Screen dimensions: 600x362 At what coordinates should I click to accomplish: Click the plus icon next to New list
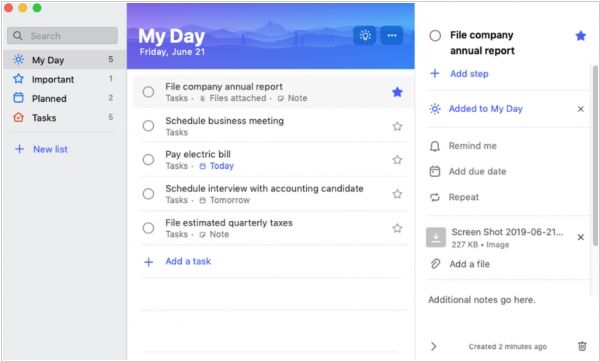click(x=19, y=149)
